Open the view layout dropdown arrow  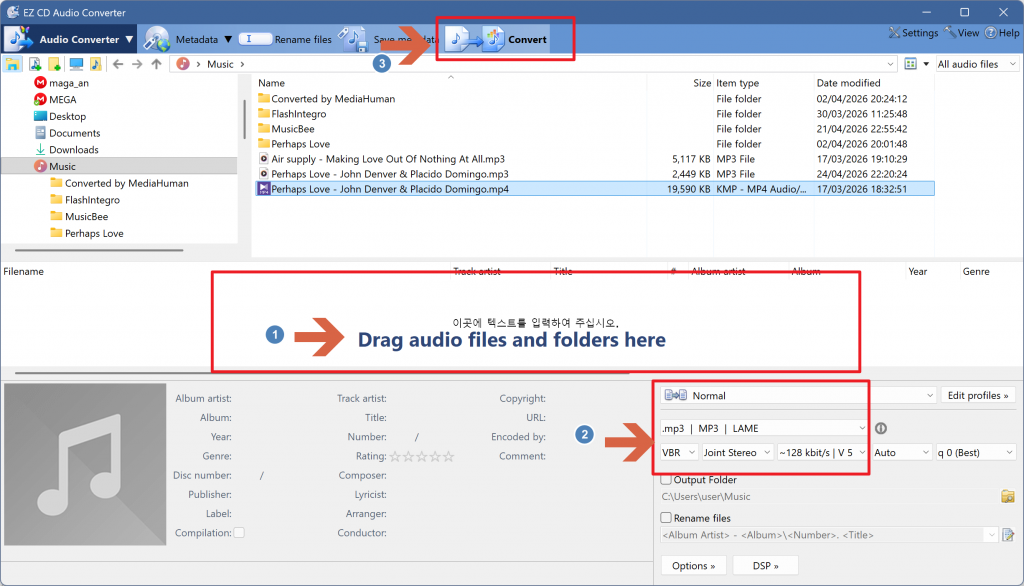pyautogui.click(x=926, y=64)
